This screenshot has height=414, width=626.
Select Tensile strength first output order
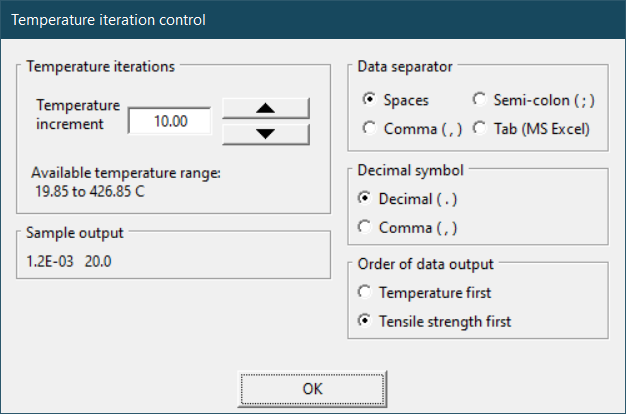[x=366, y=321]
